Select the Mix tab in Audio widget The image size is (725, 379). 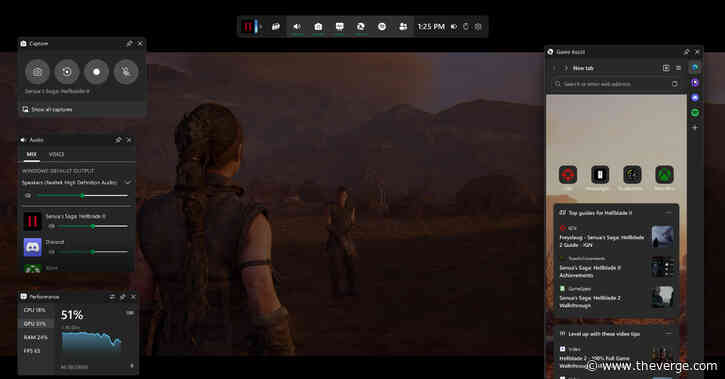[31, 154]
